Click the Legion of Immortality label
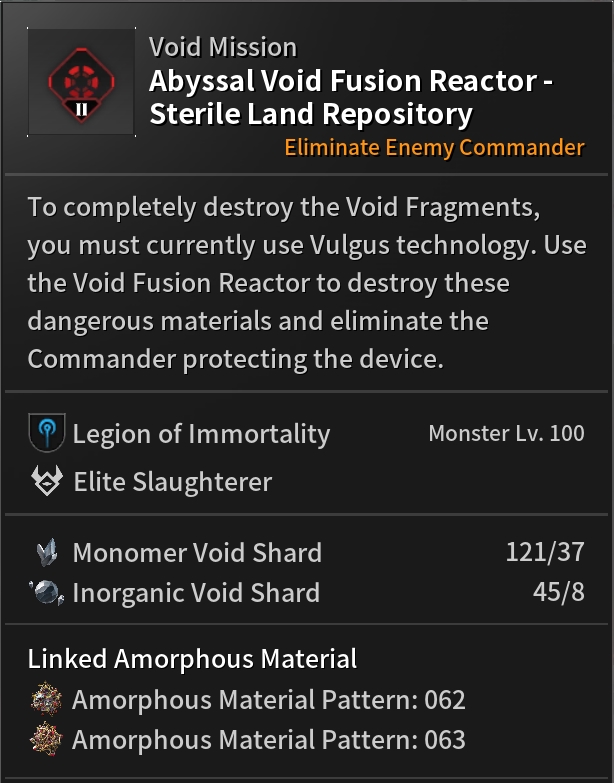 (x=201, y=434)
